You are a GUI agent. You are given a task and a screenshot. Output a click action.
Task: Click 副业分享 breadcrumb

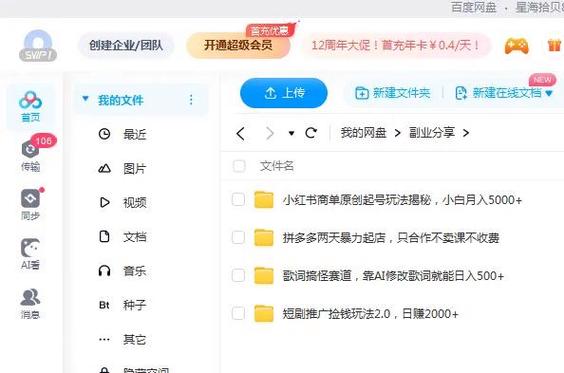432,133
